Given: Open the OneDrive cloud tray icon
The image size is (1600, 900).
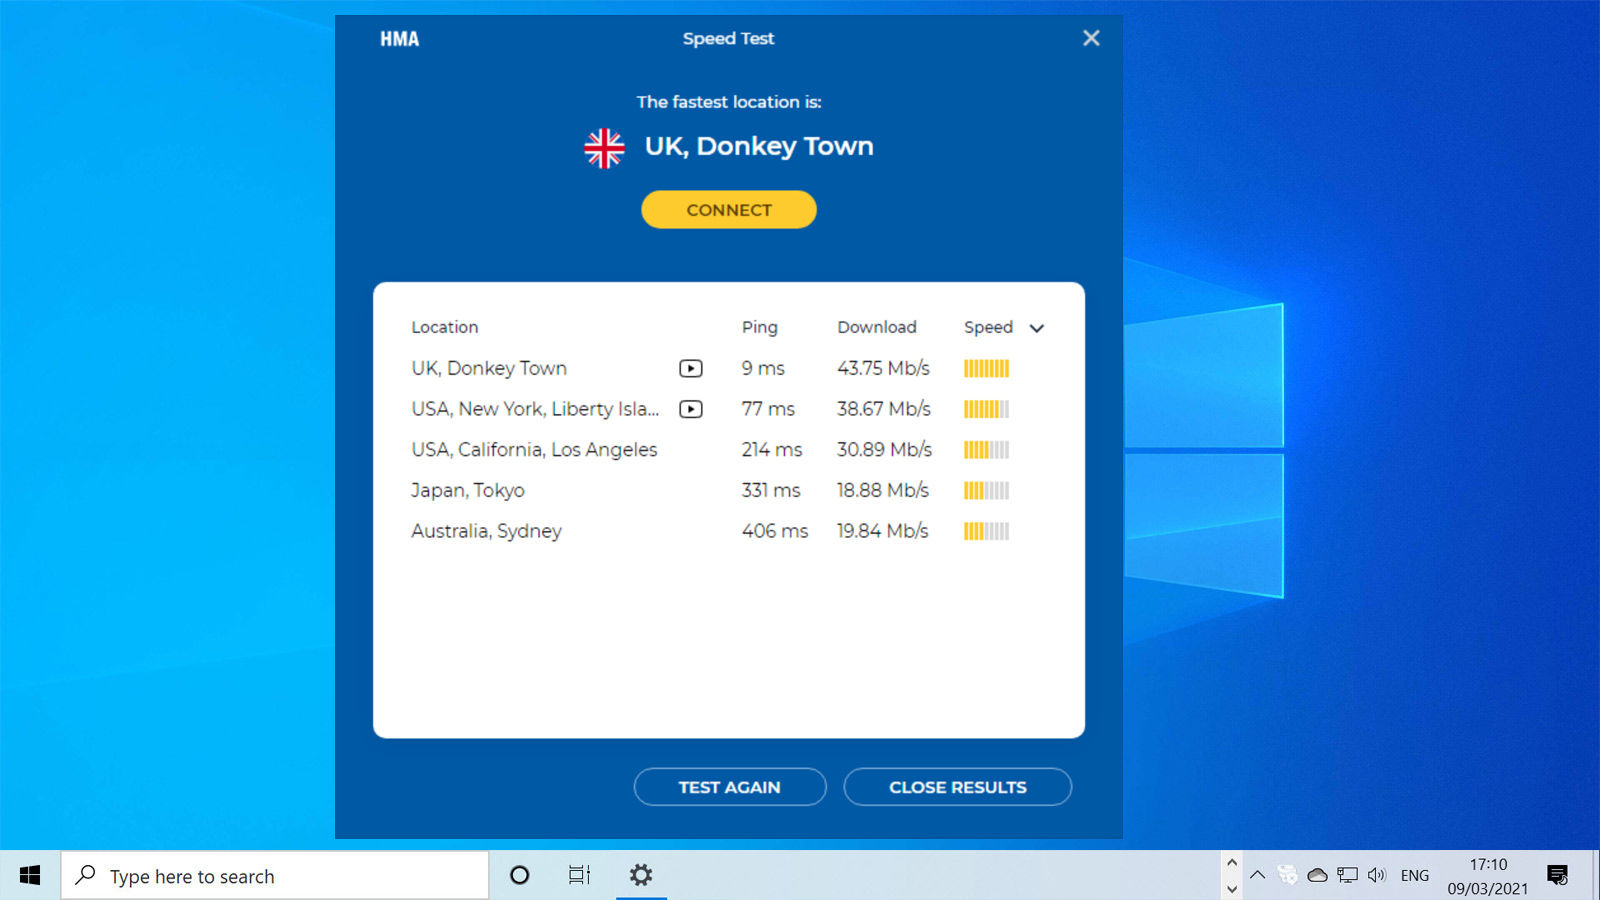Looking at the screenshot, I should (1317, 875).
